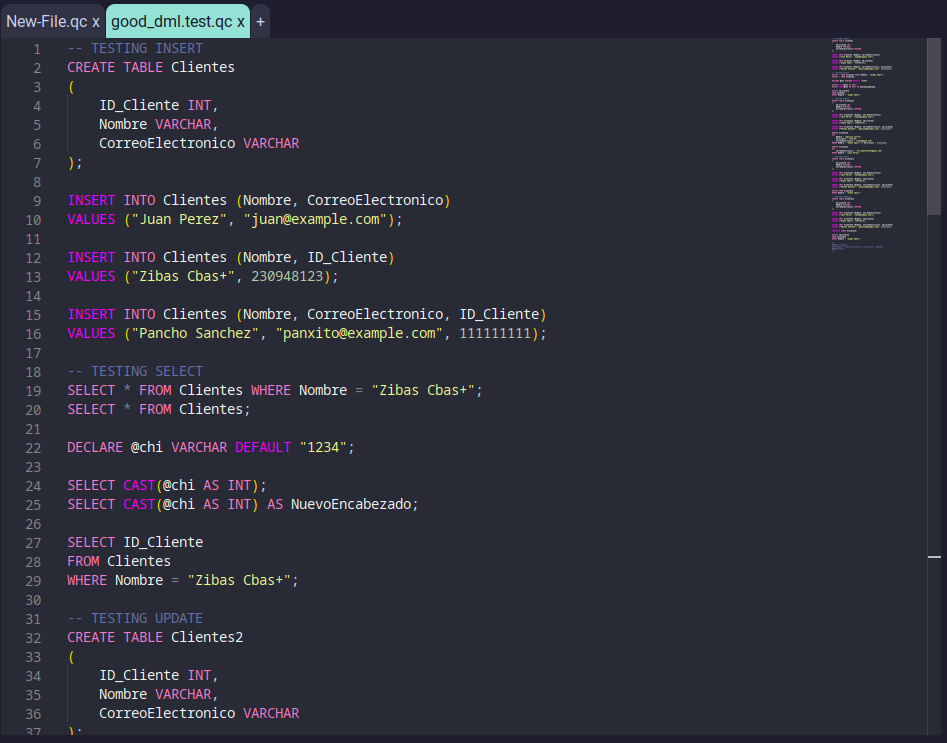Click 'Clientes2' table name on line 32
947x743 pixels.
(207, 637)
